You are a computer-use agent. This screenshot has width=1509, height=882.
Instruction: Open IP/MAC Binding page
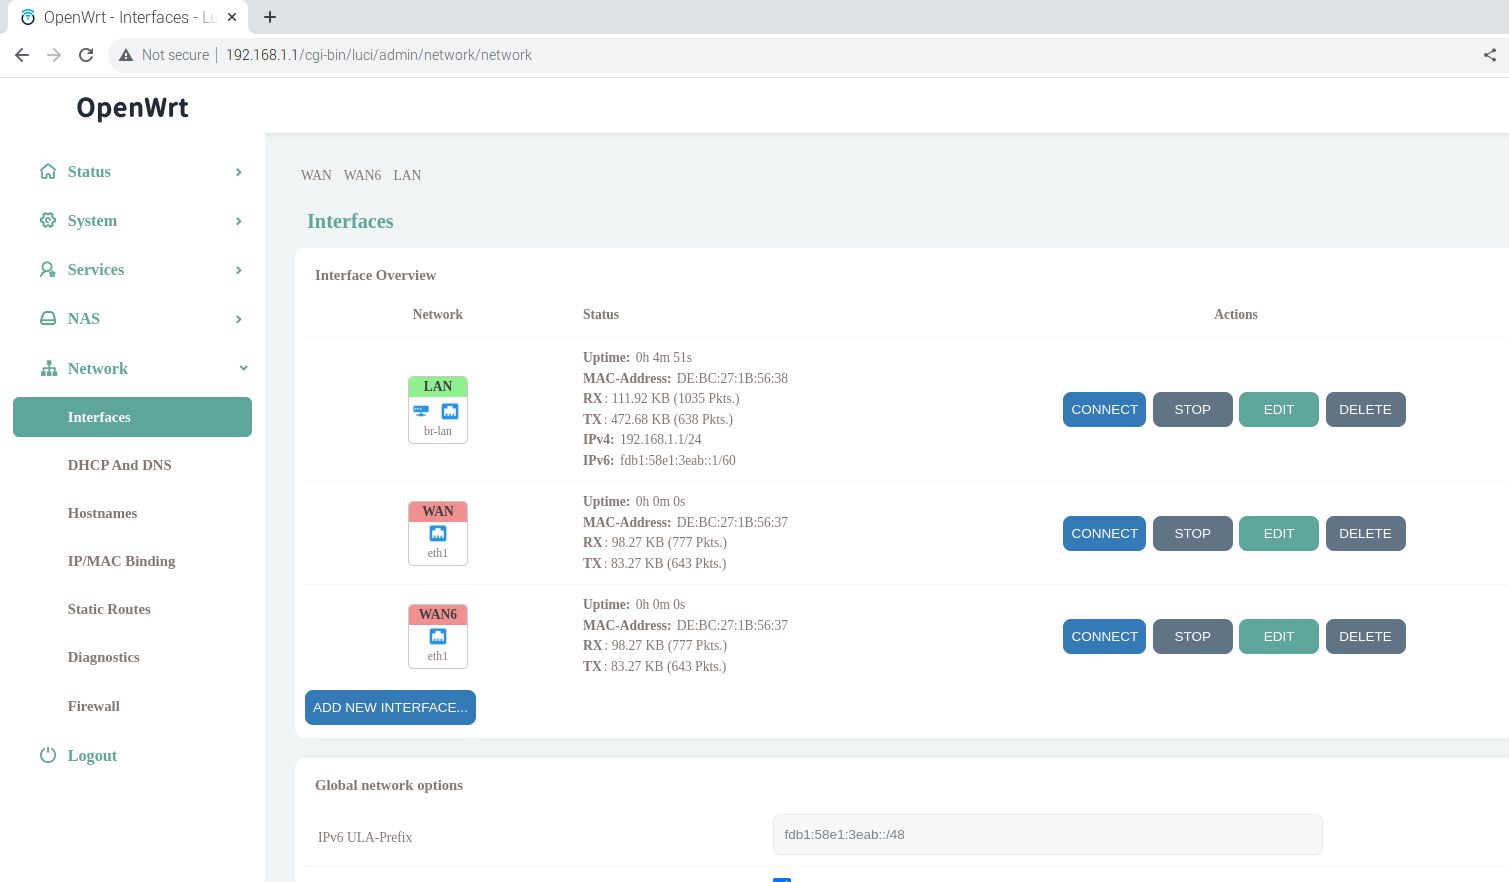tap(121, 561)
